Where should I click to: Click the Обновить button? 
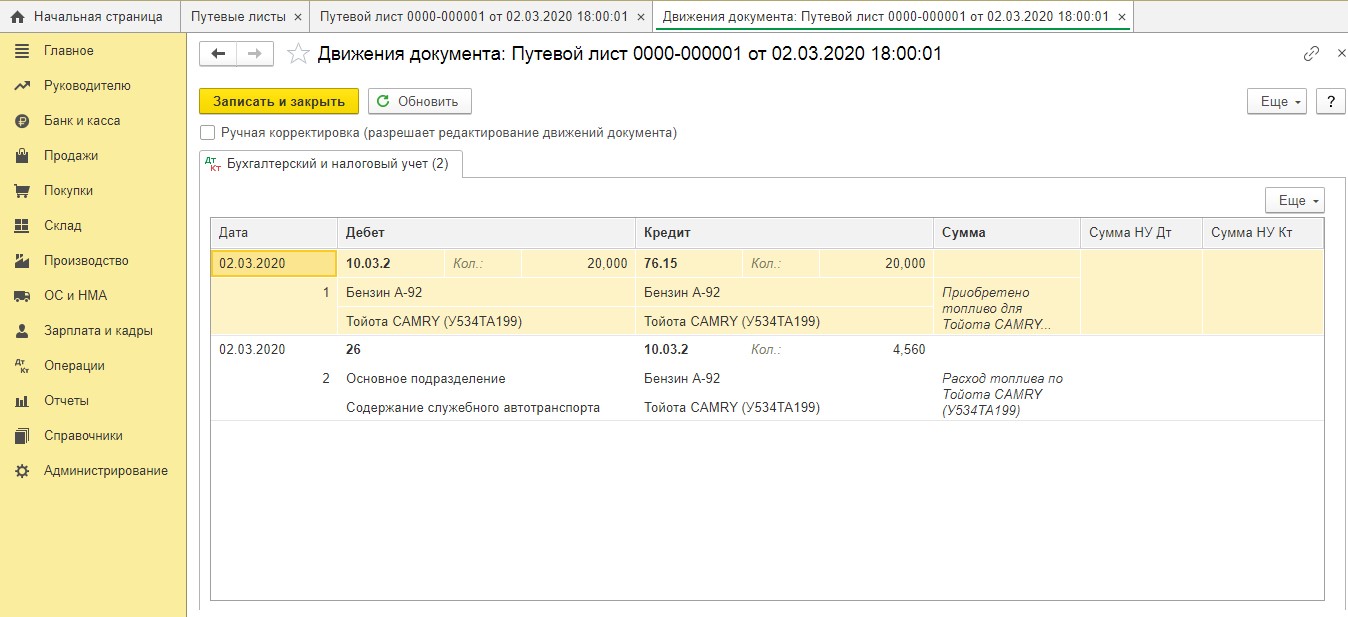coord(419,101)
